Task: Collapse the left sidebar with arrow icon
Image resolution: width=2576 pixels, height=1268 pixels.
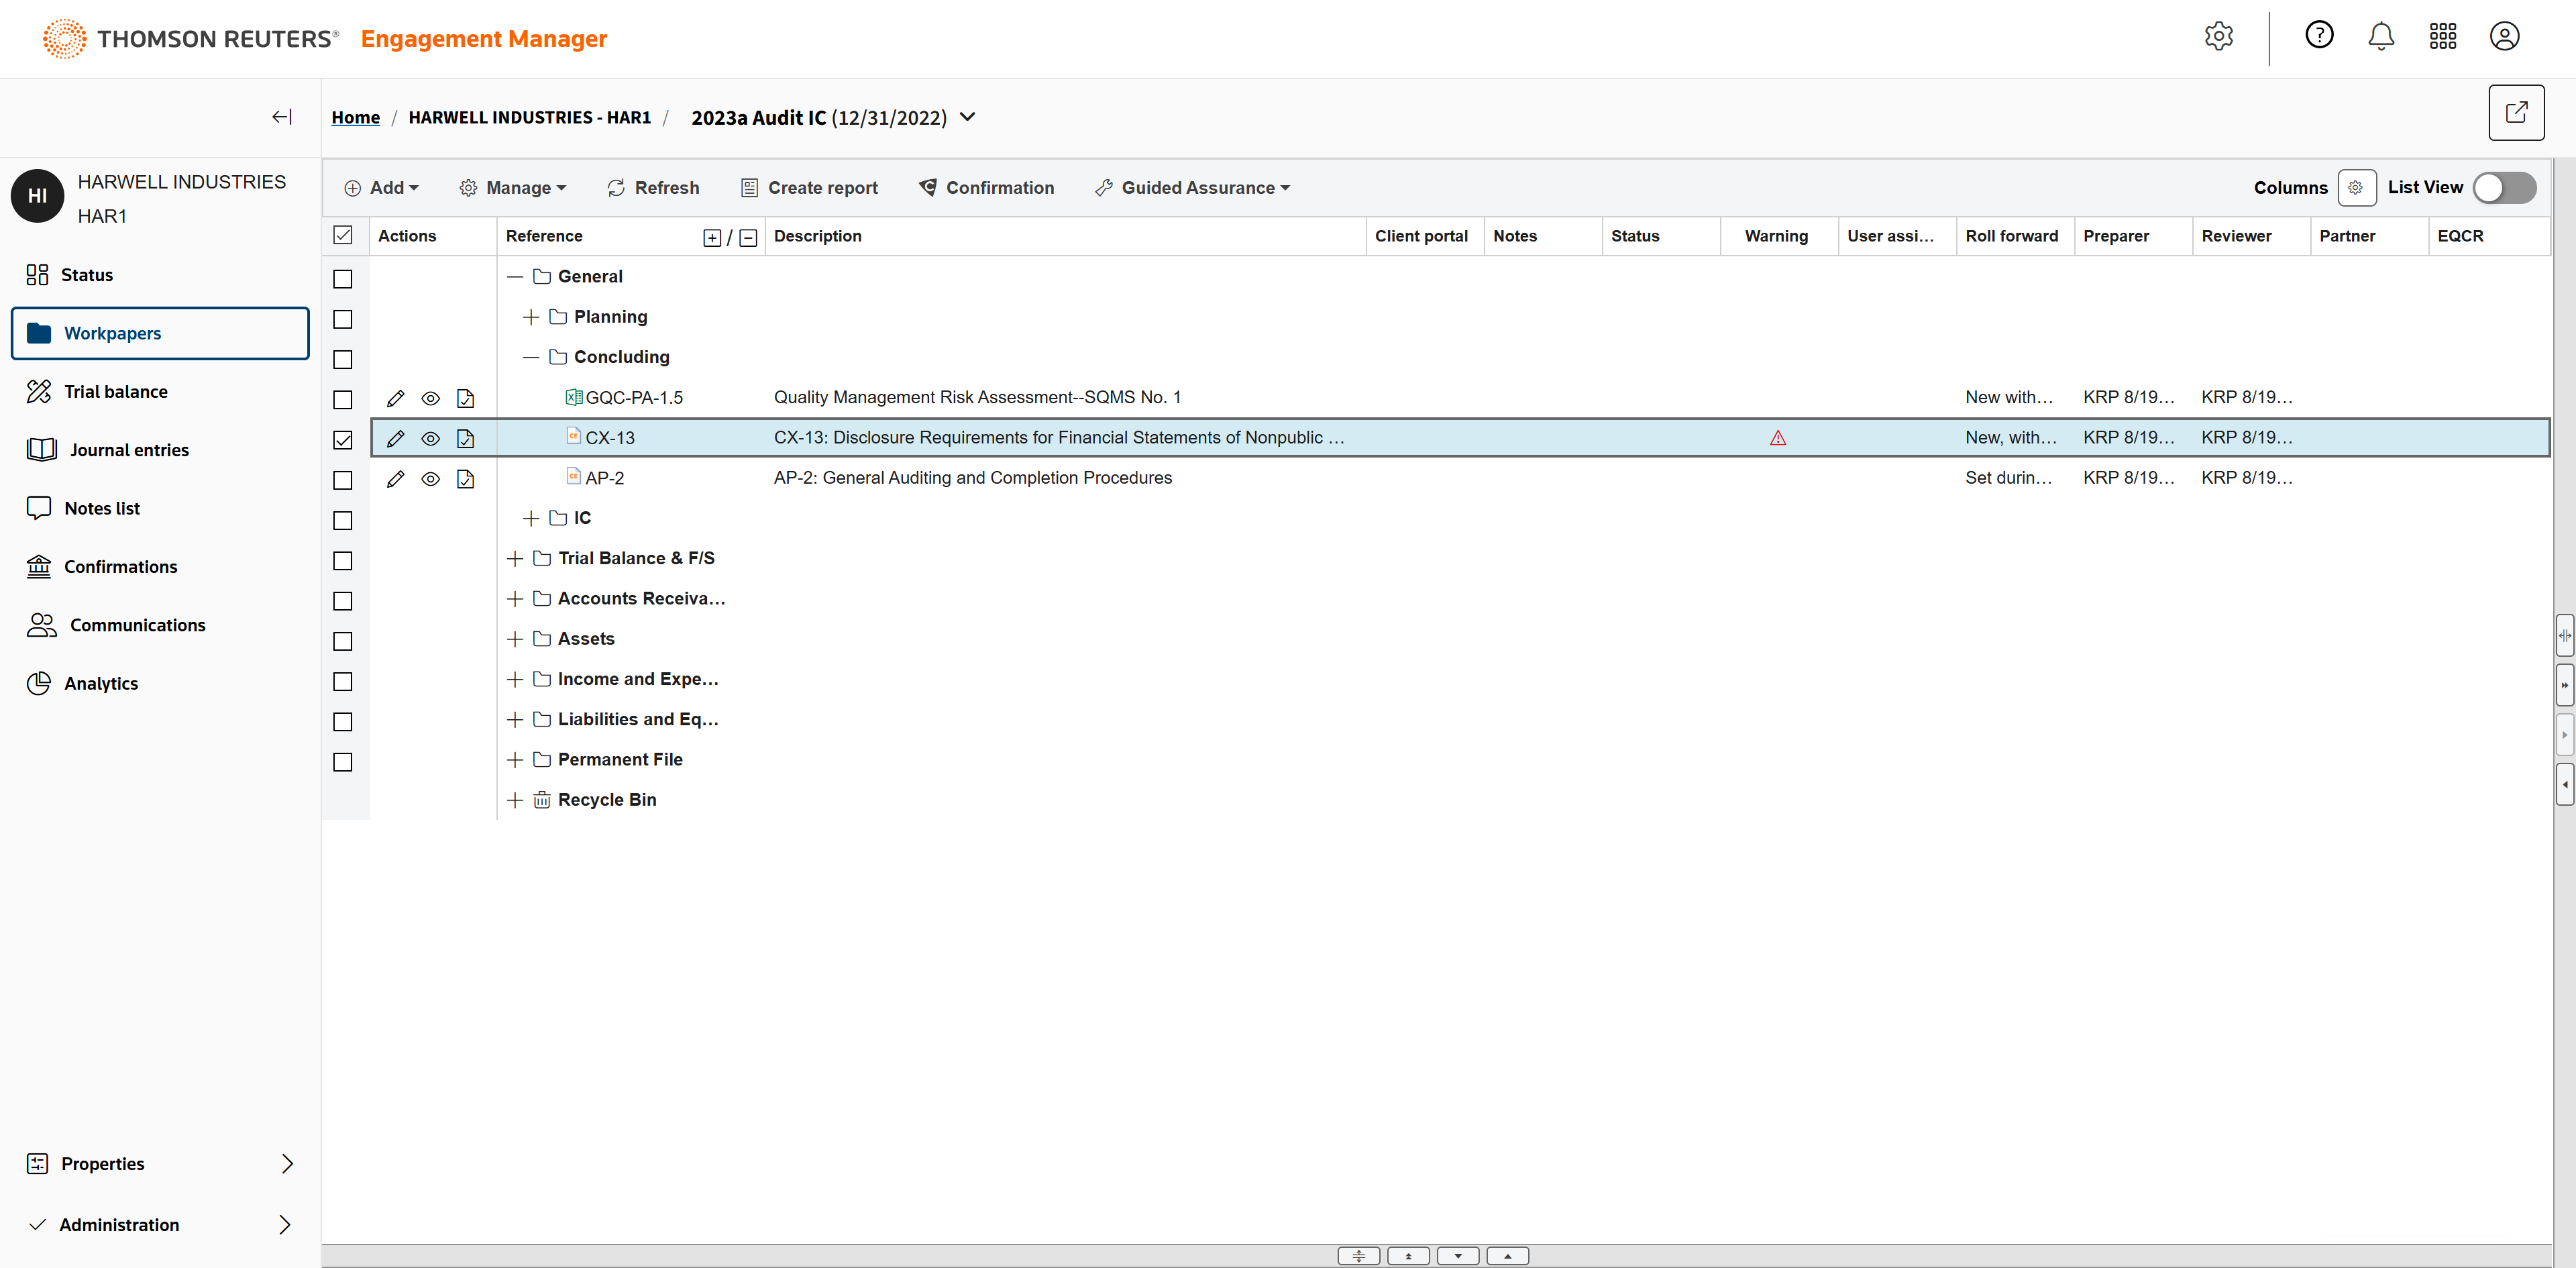Action: pyautogui.click(x=282, y=117)
